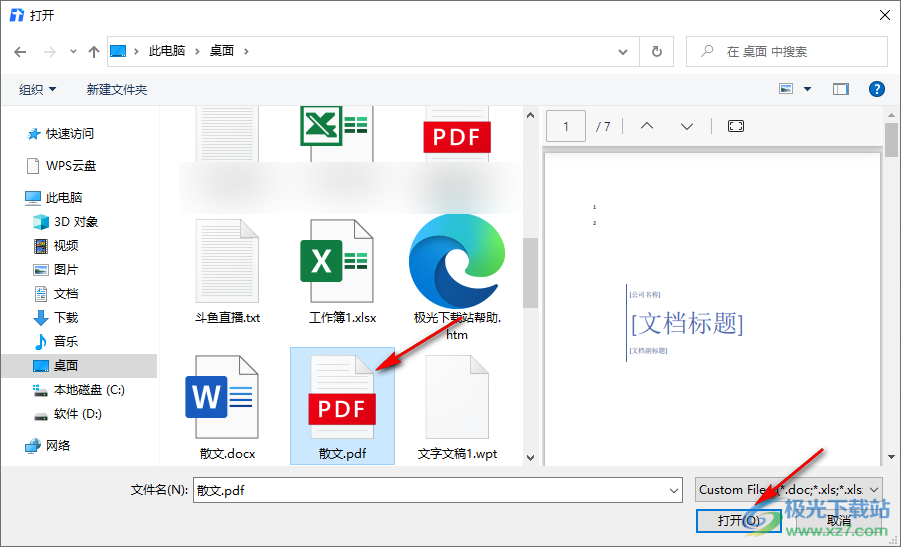Image resolution: width=901 pixels, height=547 pixels.
Task: Click the preview page number field
Action: (565, 126)
